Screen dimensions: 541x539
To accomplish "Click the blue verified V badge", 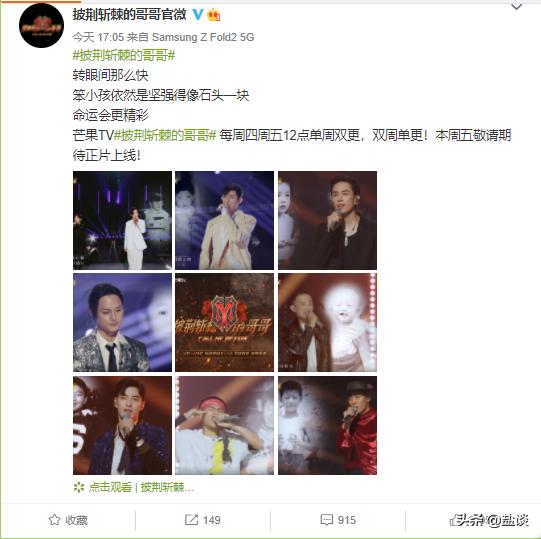I will (198, 14).
